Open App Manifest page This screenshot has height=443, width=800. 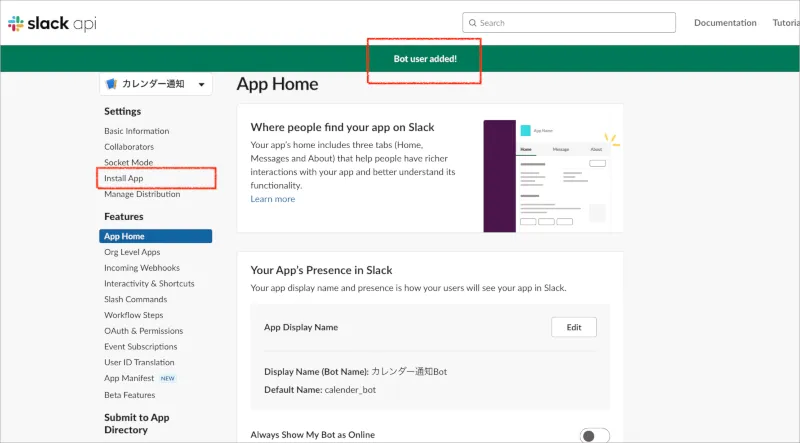pyautogui.click(x=129, y=378)
